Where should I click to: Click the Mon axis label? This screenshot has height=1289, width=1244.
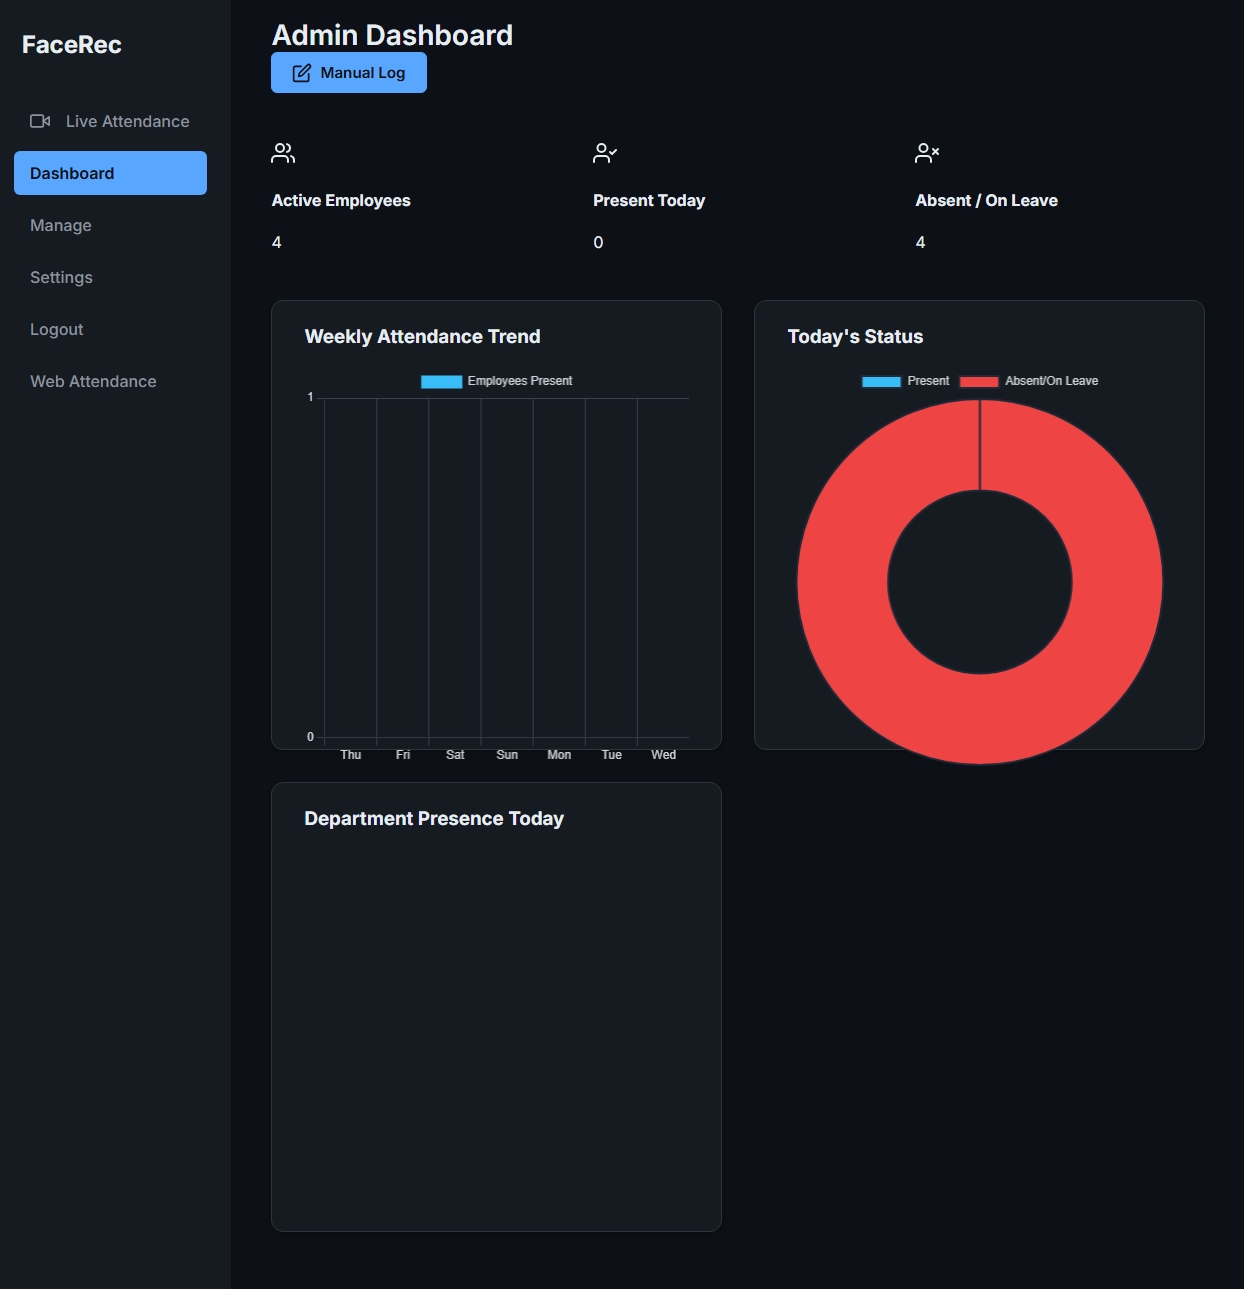point(559,755)
